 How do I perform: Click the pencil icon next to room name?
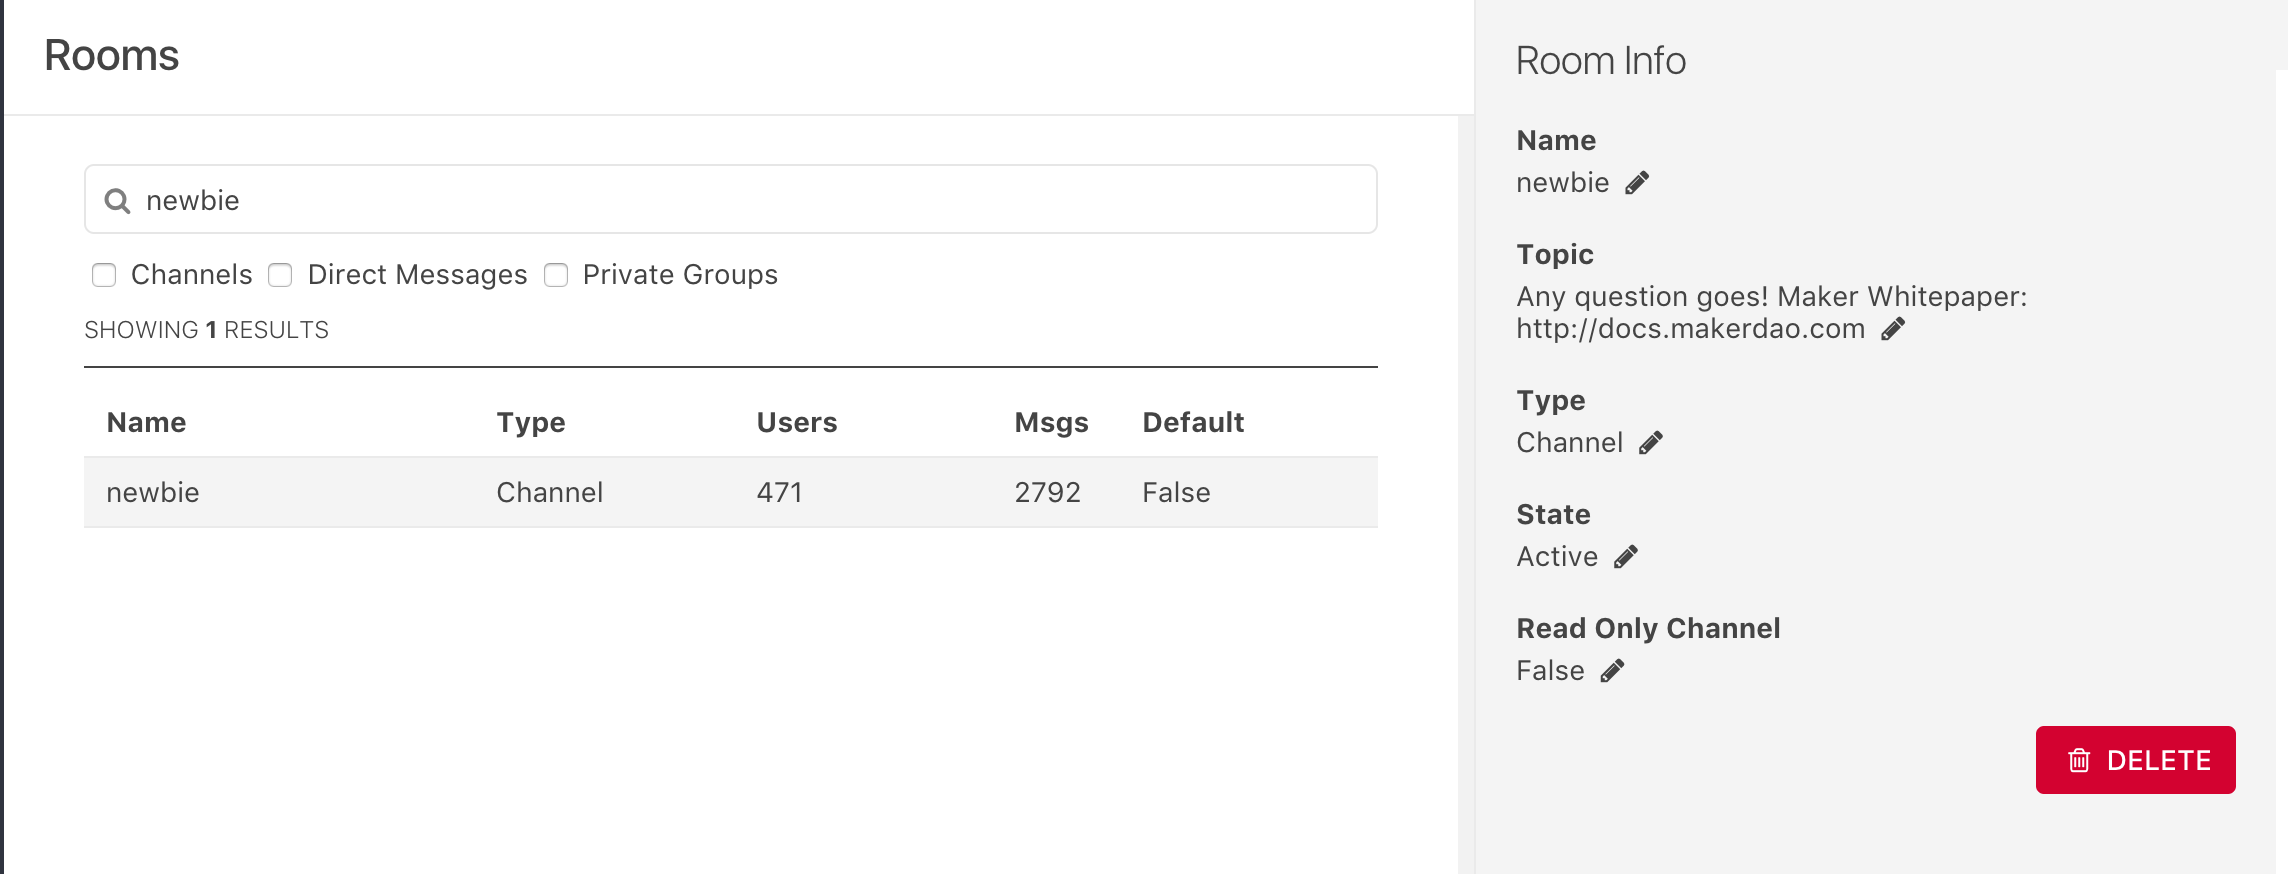coord(1636,183)
